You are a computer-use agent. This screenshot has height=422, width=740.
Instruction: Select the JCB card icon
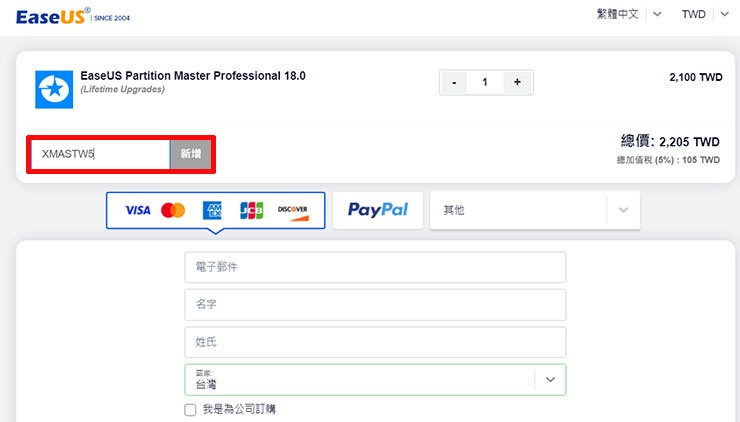coord(251,210)
